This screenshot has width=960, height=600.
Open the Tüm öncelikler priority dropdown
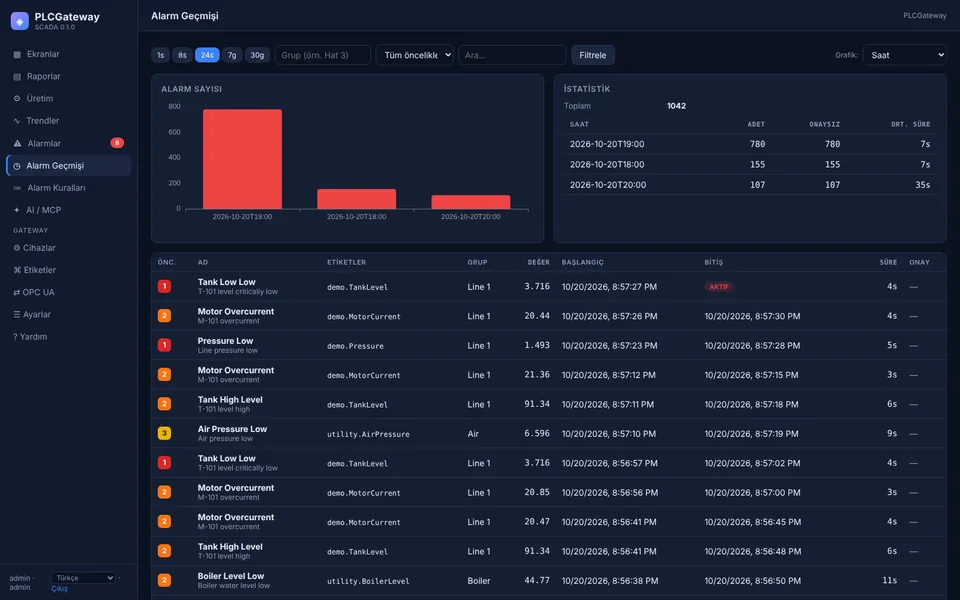[414, 55]
